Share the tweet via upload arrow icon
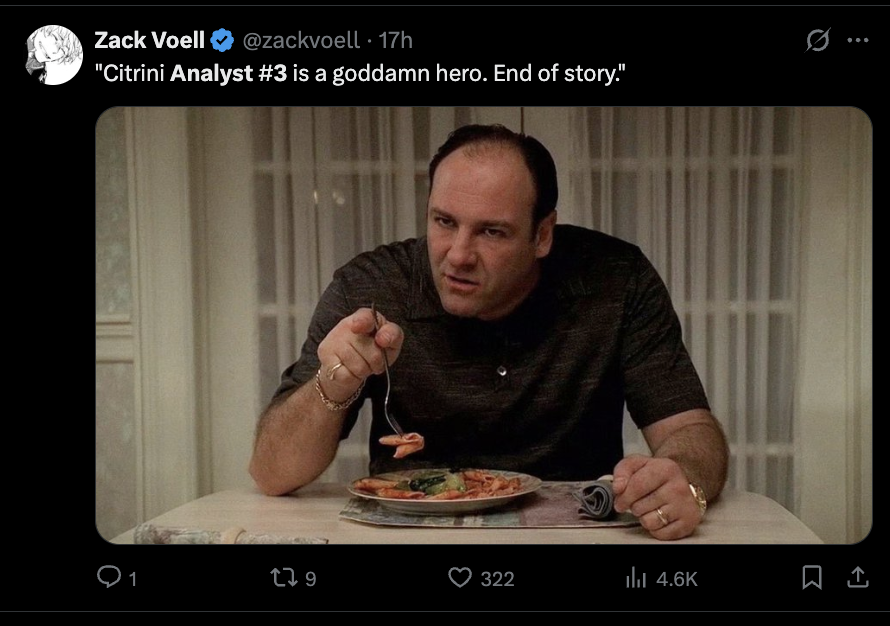The image size is (890, 626). tap(857, 577)
